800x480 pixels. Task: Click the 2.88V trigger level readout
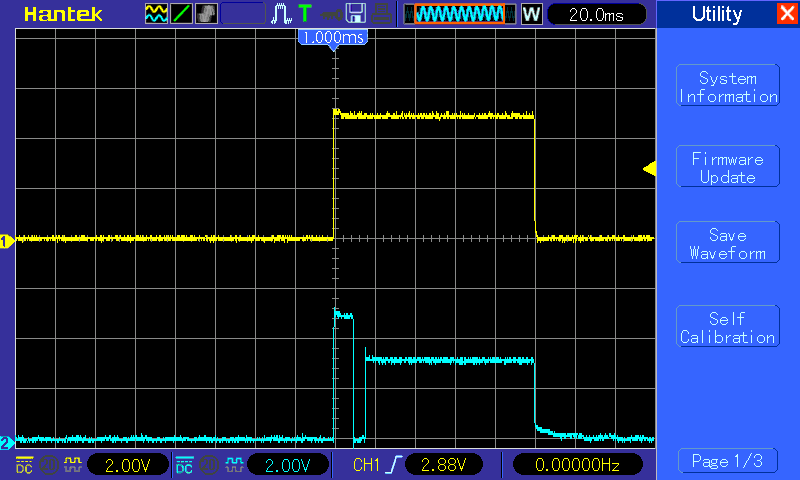(443, 465)
